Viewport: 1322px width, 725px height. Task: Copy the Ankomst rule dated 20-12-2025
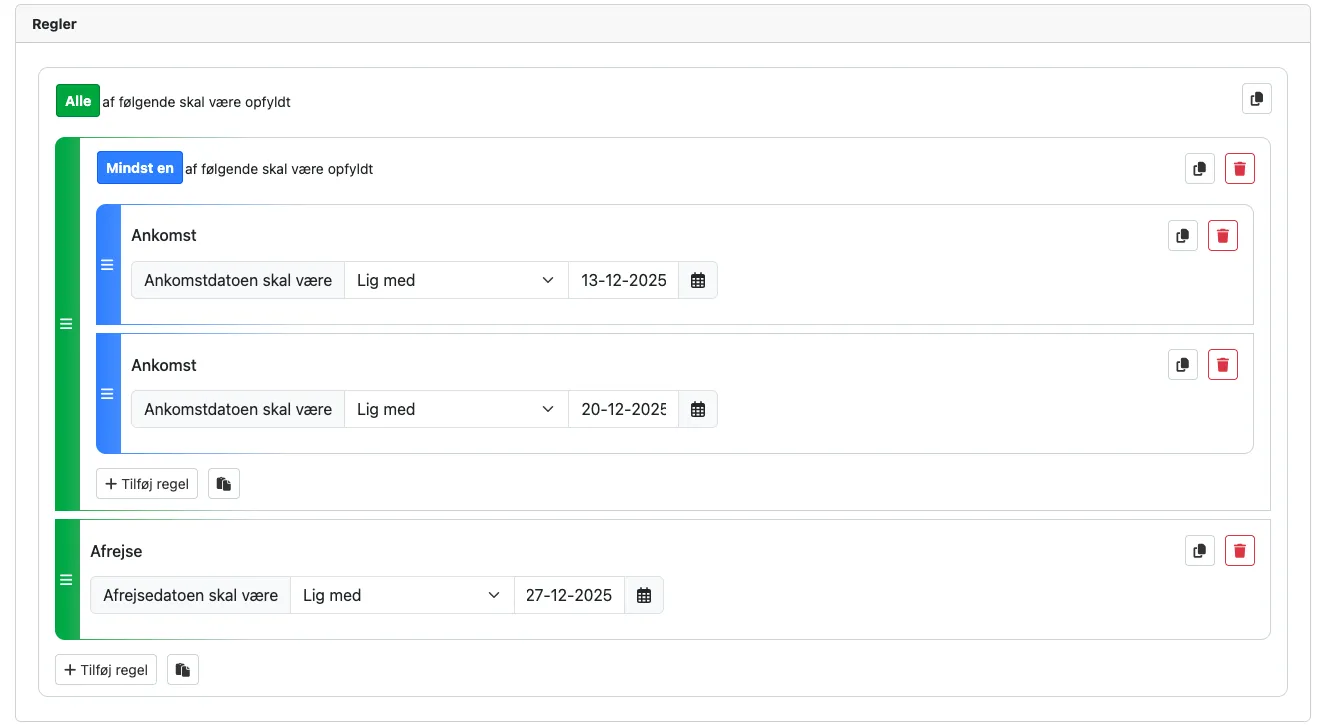click(x=1182, y=365)
